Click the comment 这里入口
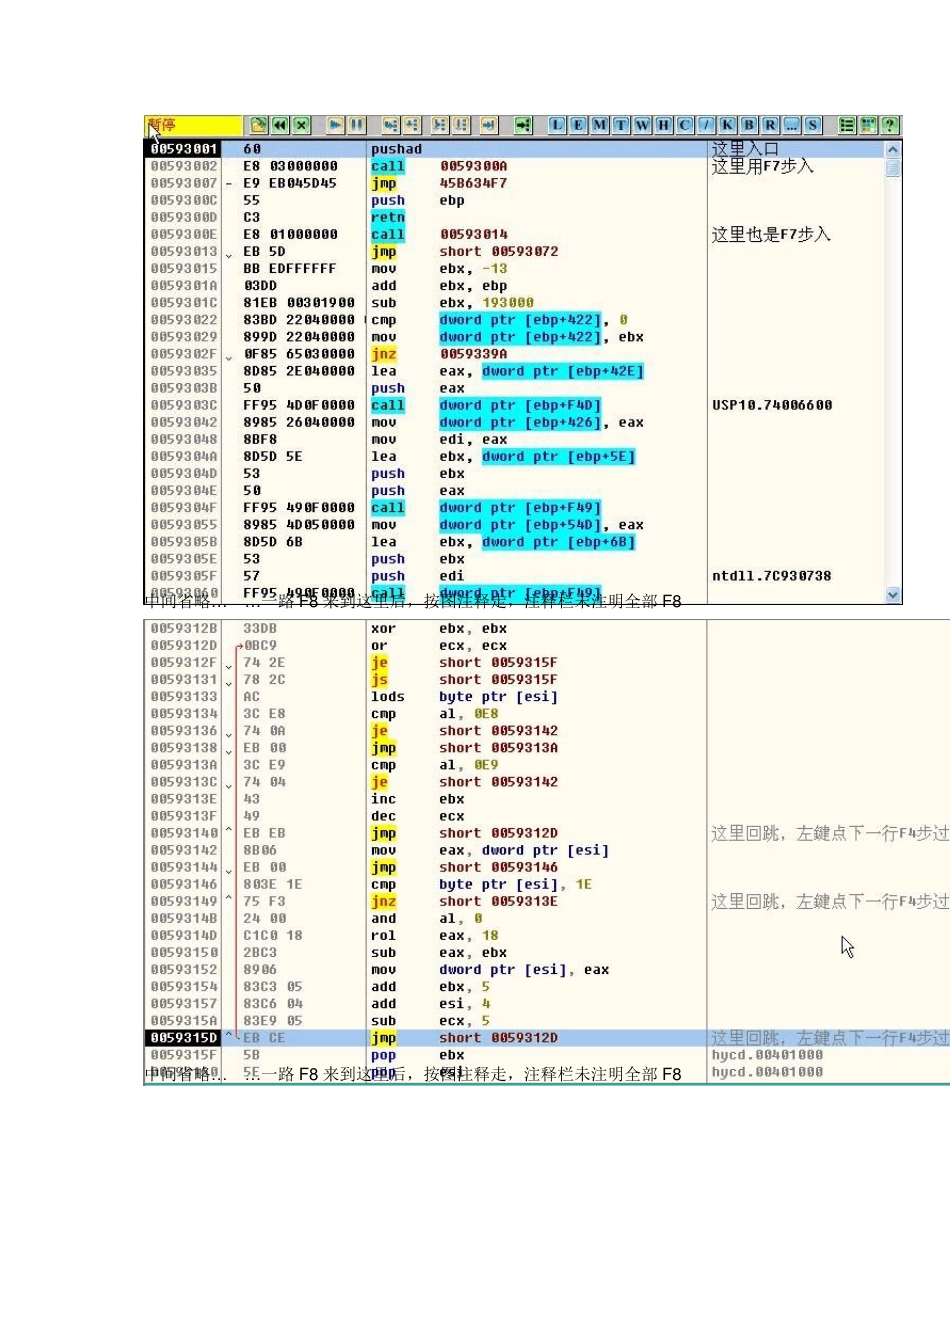950x1344 pixels. pos(745,149)
